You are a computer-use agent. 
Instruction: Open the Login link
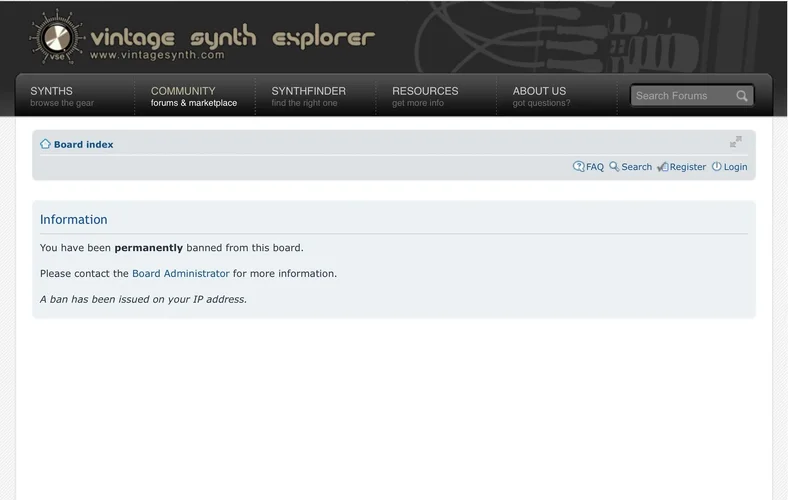click(735, 167)
